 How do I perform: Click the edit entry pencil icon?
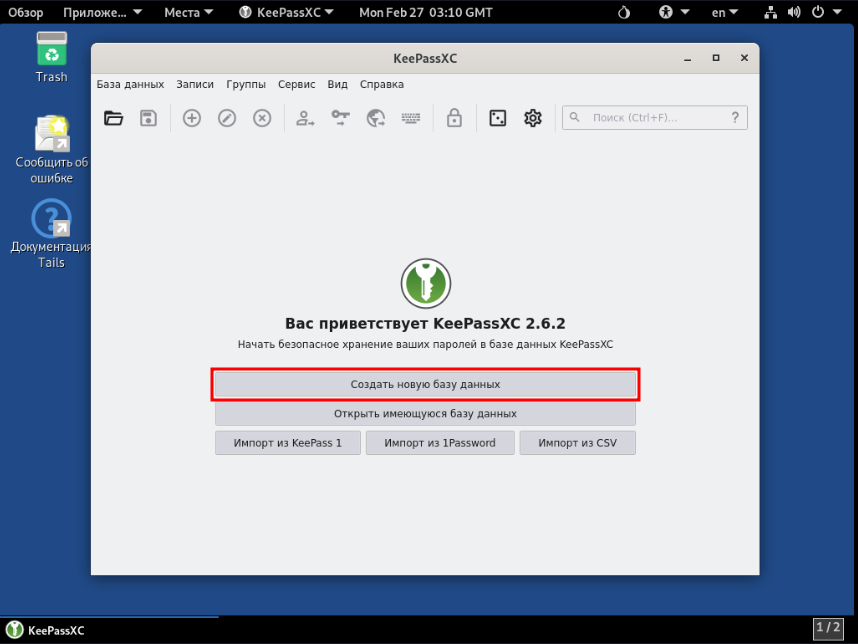tap(227, 118)
